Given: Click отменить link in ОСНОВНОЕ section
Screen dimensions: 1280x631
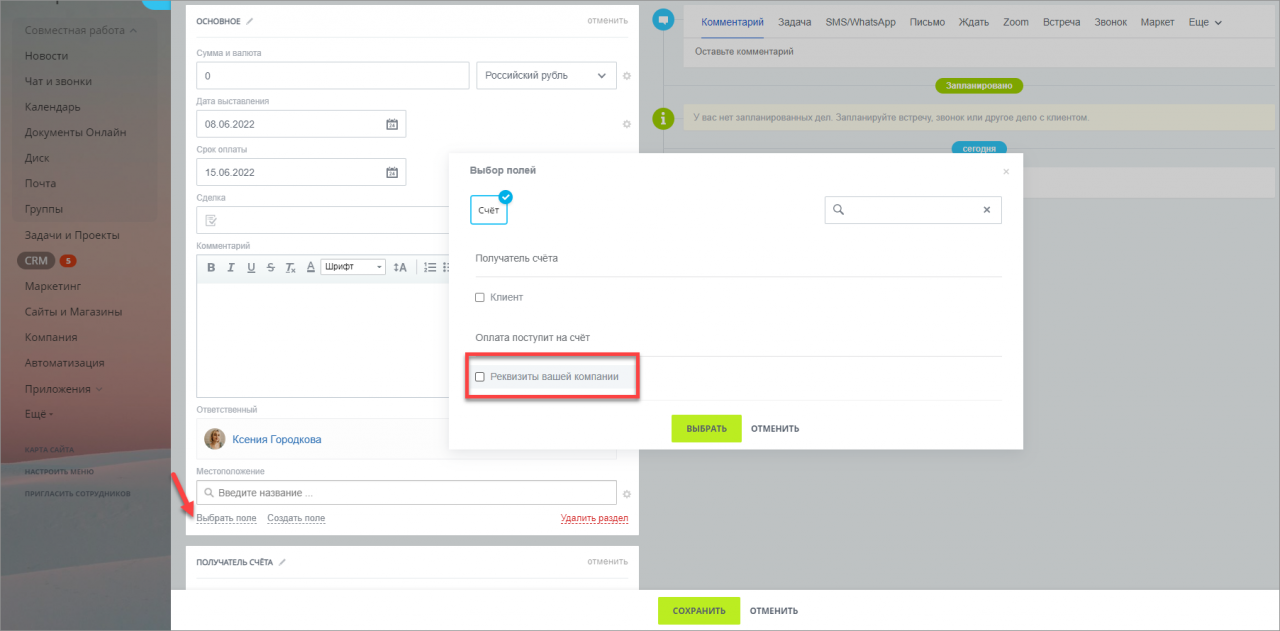Looking at the screenshot, I should pos(607,20).
